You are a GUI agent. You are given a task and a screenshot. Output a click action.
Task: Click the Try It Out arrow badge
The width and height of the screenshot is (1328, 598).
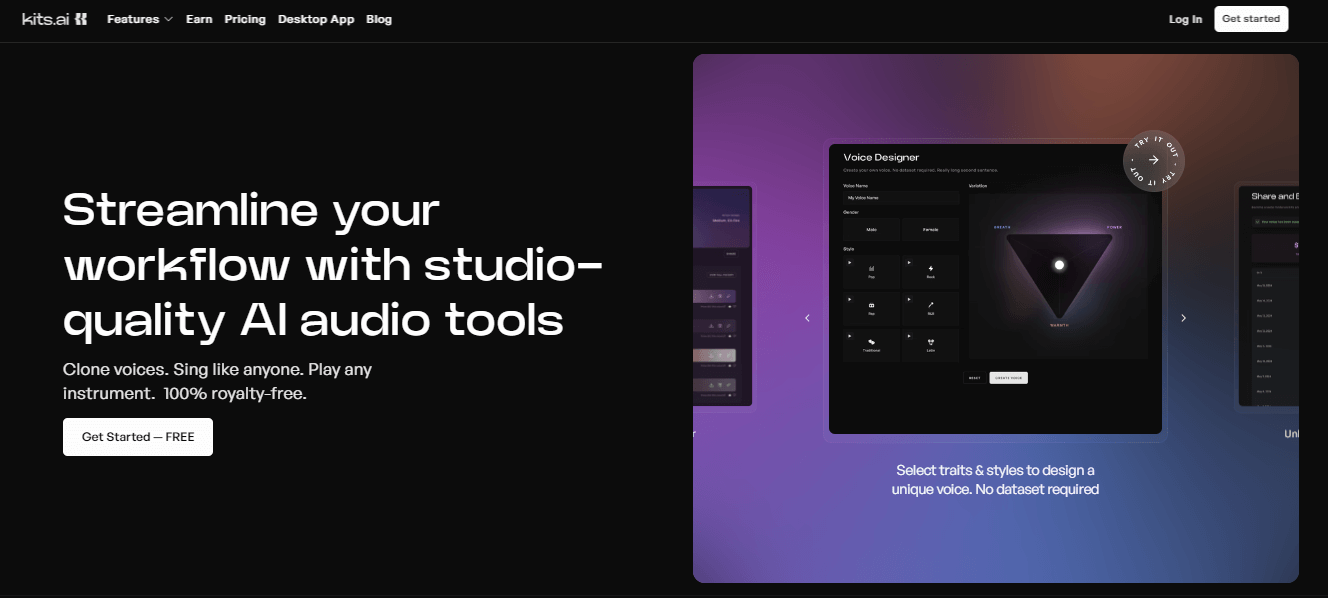point(1153,160)
